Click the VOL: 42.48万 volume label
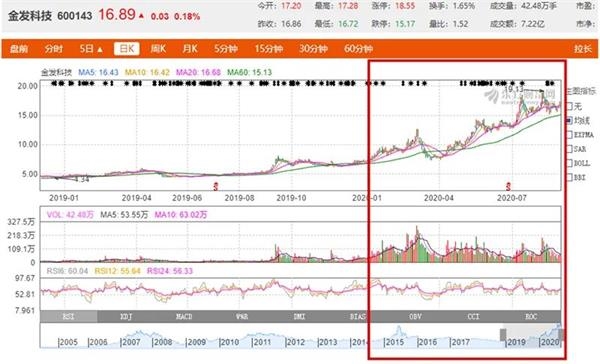This screenshot has height=364, width=600. click(x=70, y=215)
